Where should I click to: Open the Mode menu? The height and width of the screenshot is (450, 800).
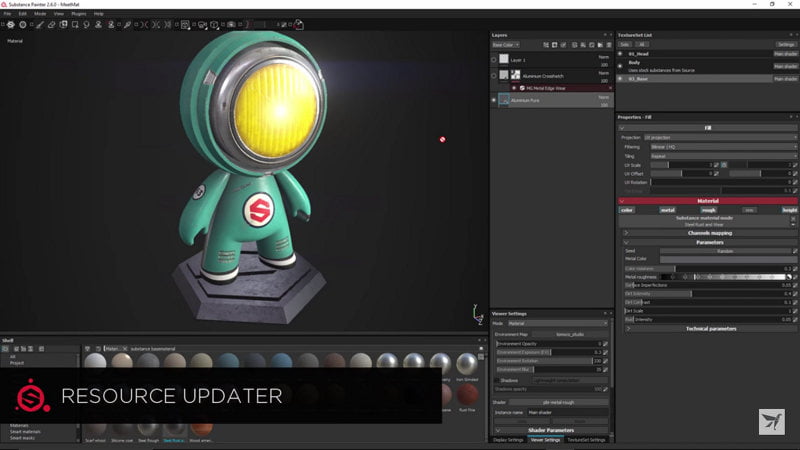40,14
